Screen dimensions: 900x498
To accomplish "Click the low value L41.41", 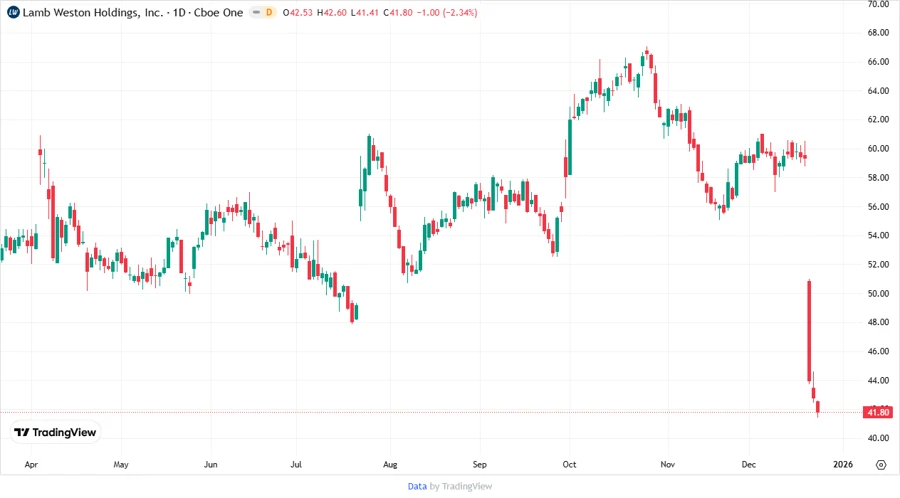I will [364, 13].
